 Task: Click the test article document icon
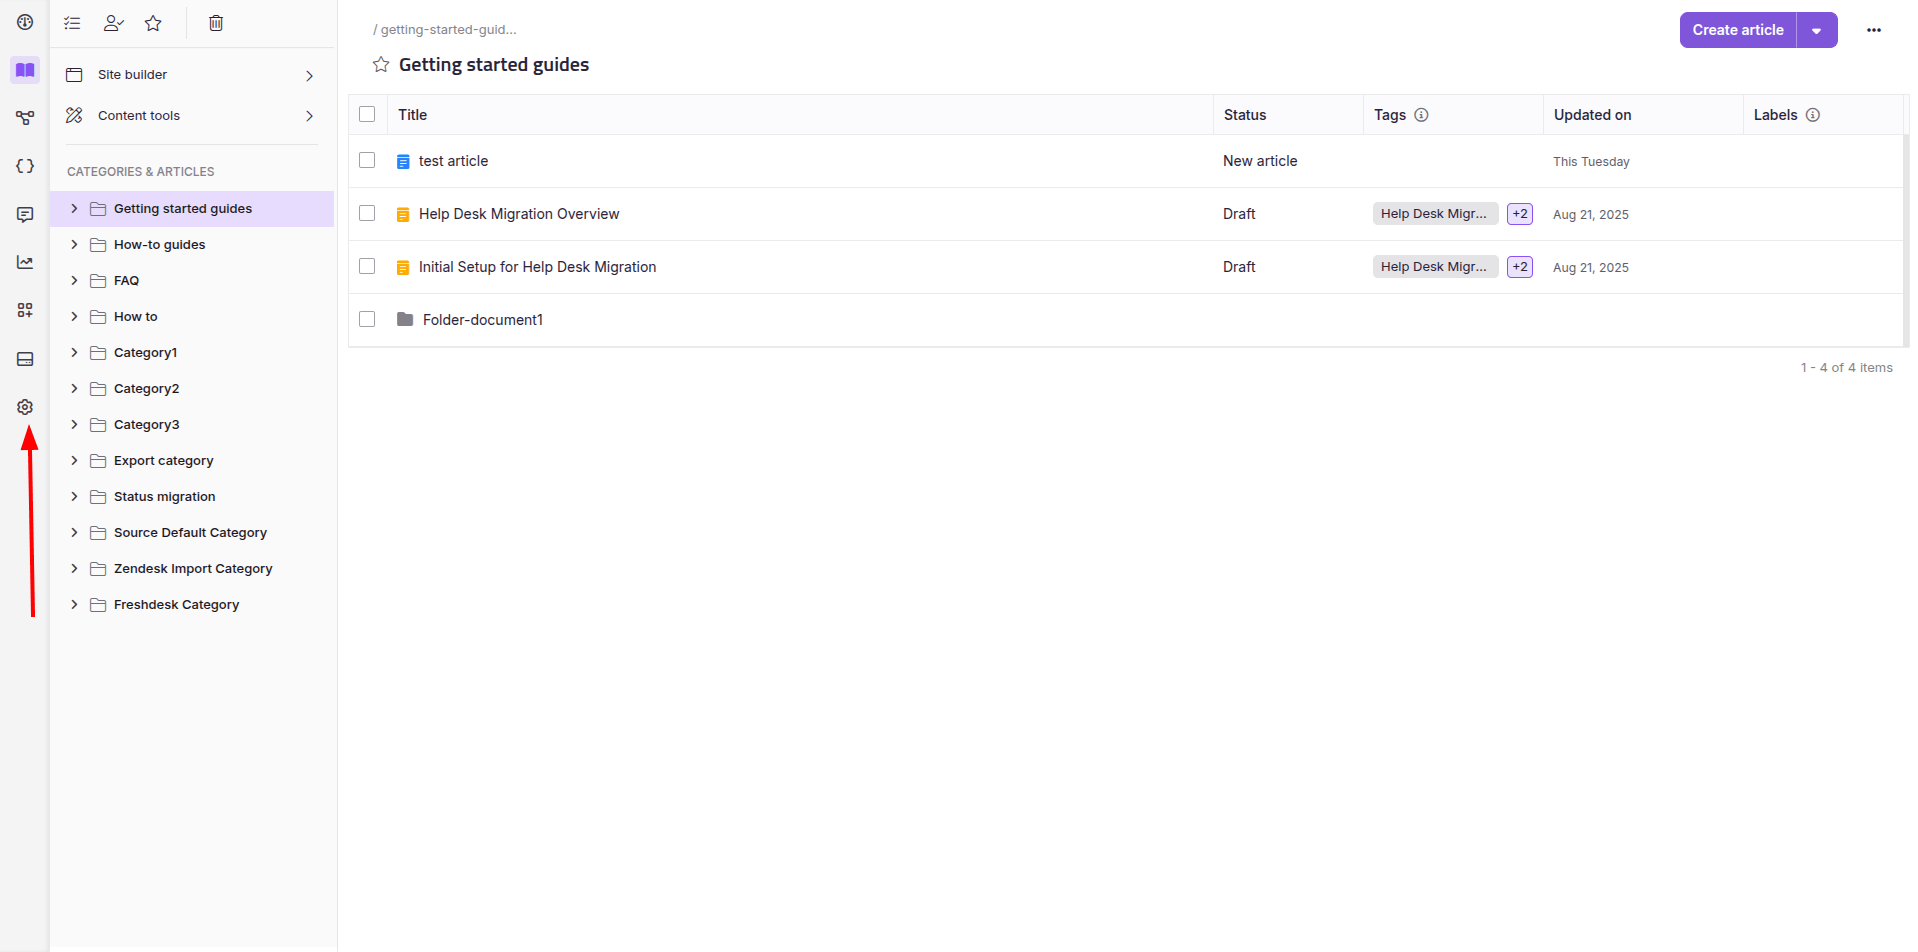[403, 161]
